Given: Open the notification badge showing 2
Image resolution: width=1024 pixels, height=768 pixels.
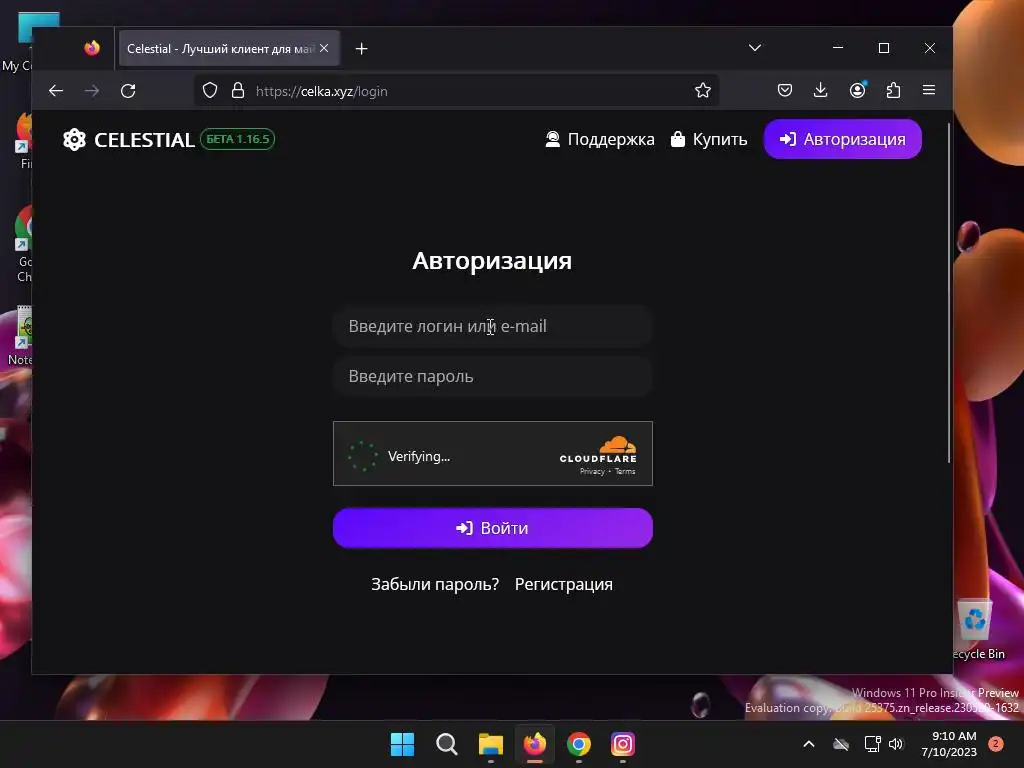Looking at the screenshot, I should click(x=996, y=744).
